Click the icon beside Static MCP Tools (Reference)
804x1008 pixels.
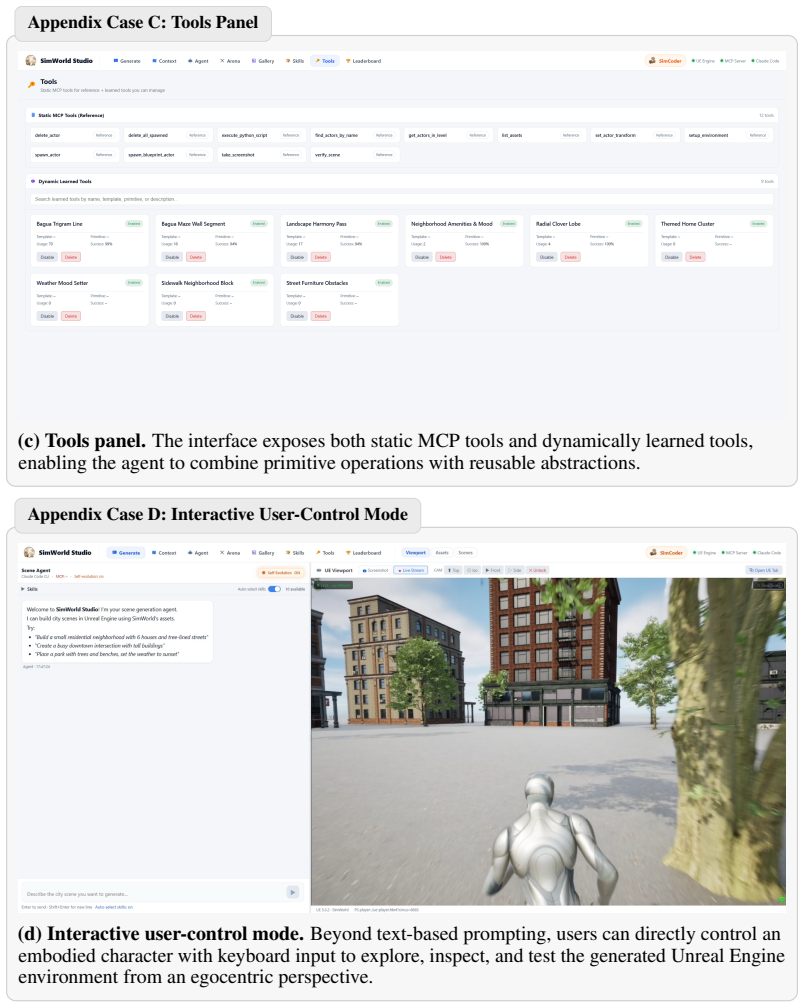tap(33, 115)
